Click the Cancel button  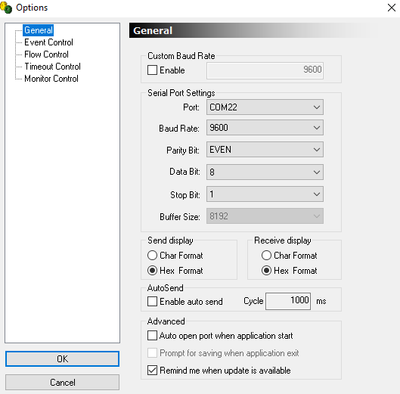pos(62,382)
